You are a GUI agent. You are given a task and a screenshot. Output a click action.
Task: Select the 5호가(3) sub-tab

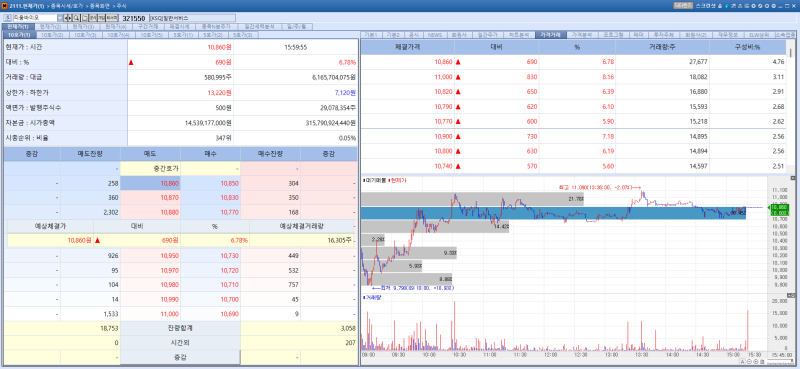pyautogui.click(x=242, y=35)
